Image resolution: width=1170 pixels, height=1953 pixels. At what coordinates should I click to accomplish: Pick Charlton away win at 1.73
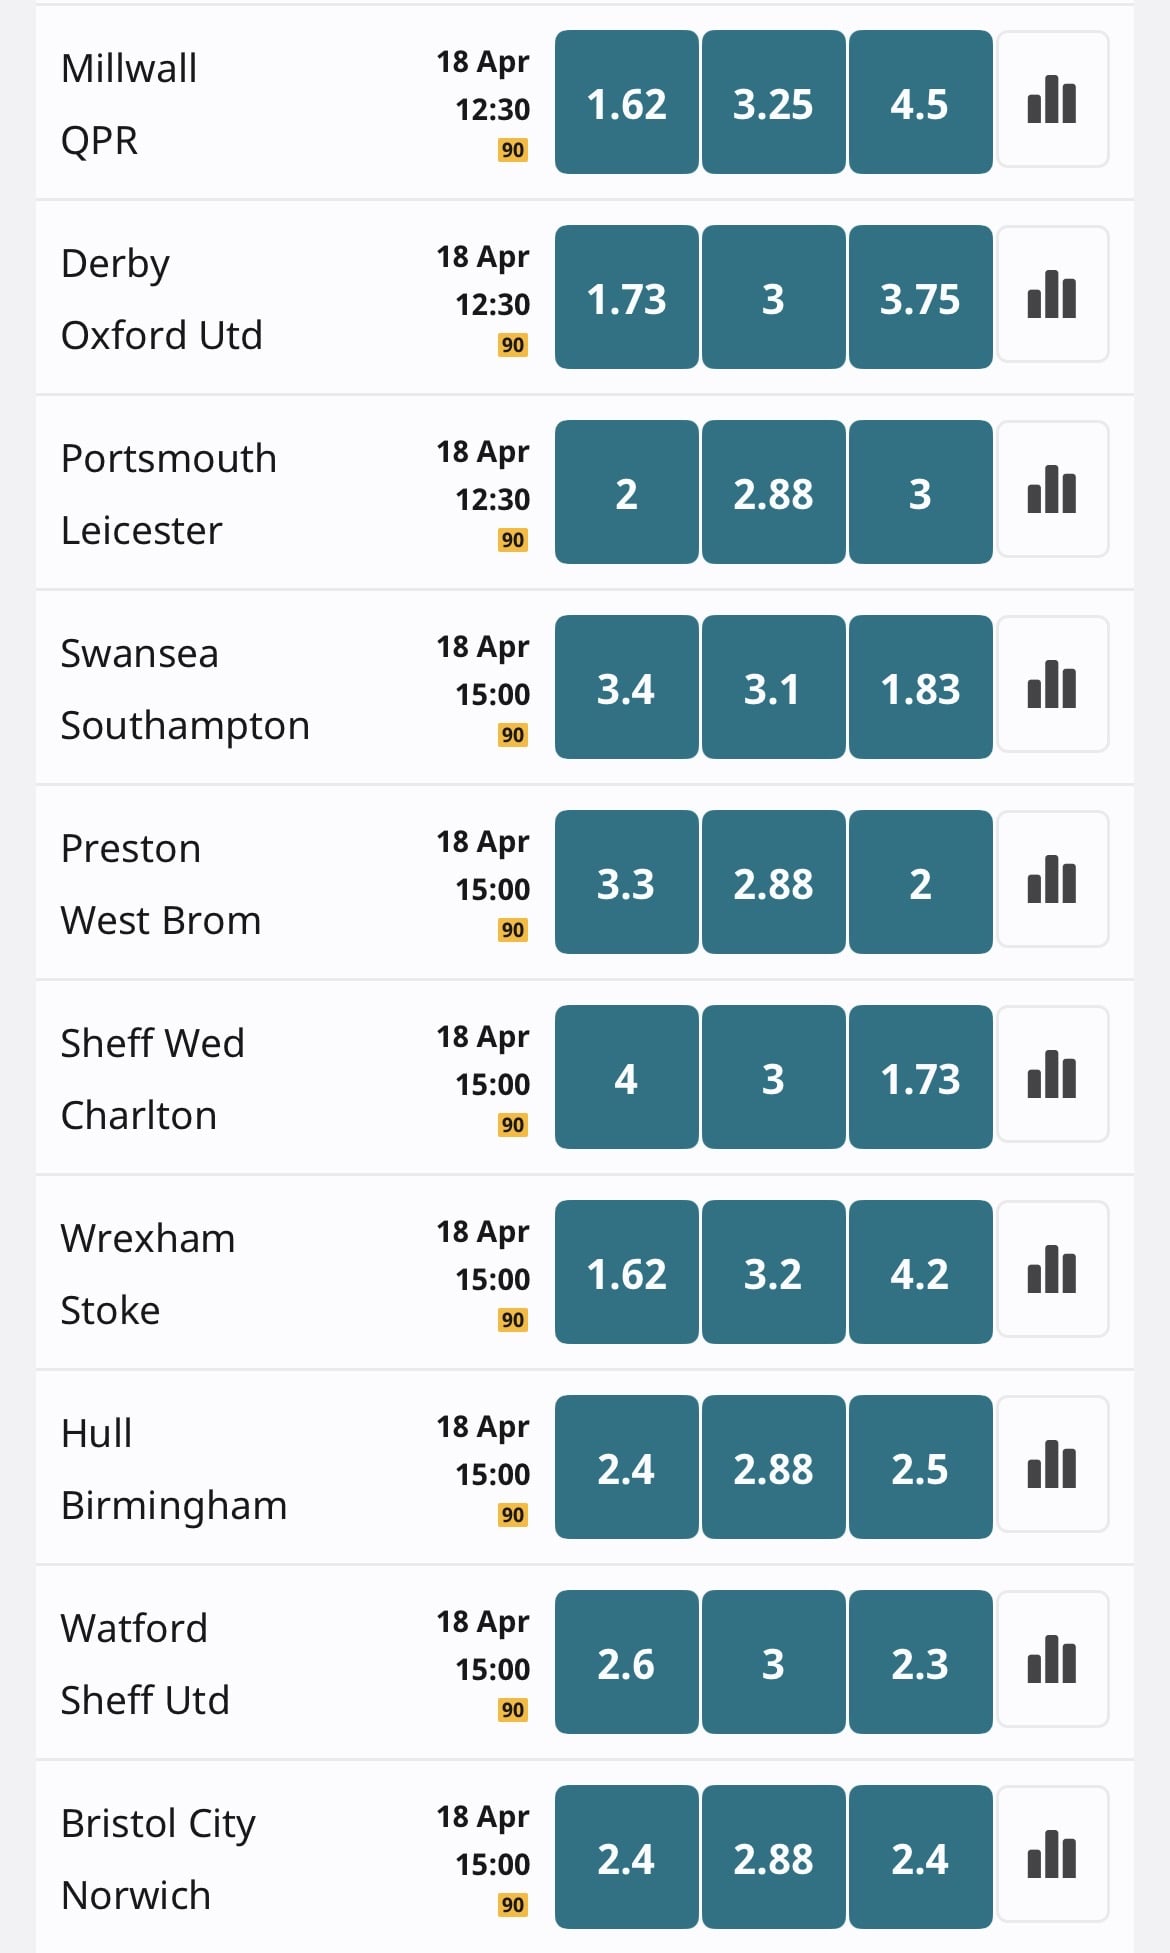point(921,1077)
